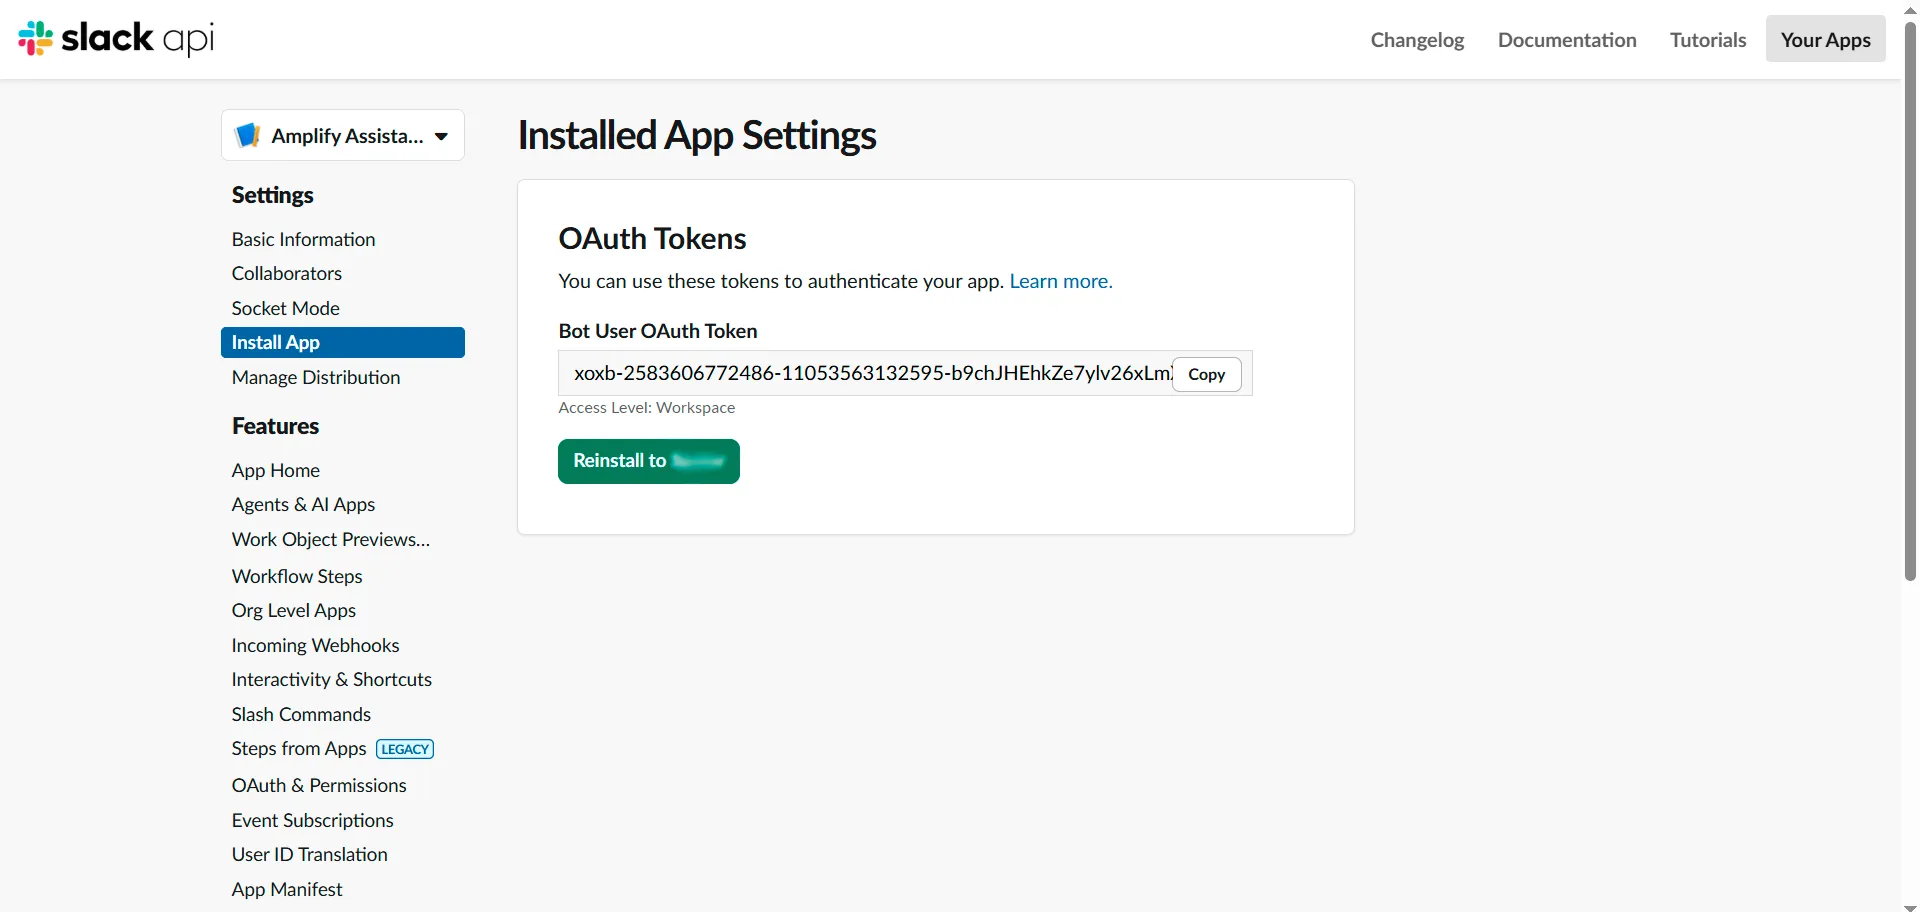Click the "Features" sidebar heading
1920x912 pixels.
[275, 426]
